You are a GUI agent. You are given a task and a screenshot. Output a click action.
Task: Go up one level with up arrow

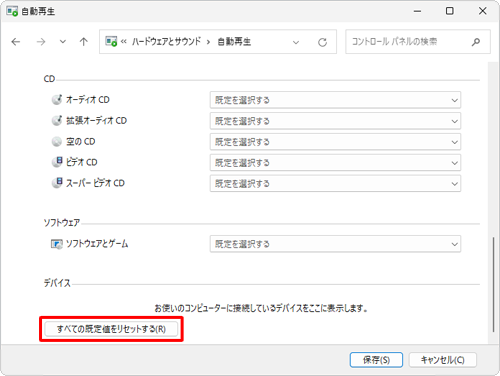[x=84, y=42]
